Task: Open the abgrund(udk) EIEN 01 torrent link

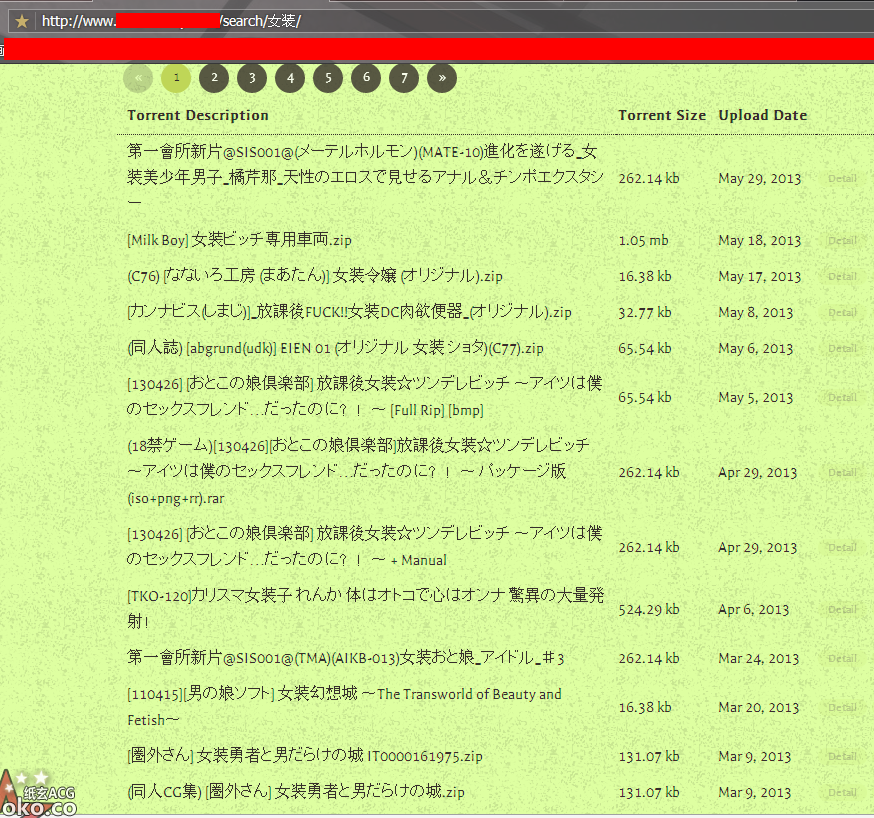Action: [335, 348]
